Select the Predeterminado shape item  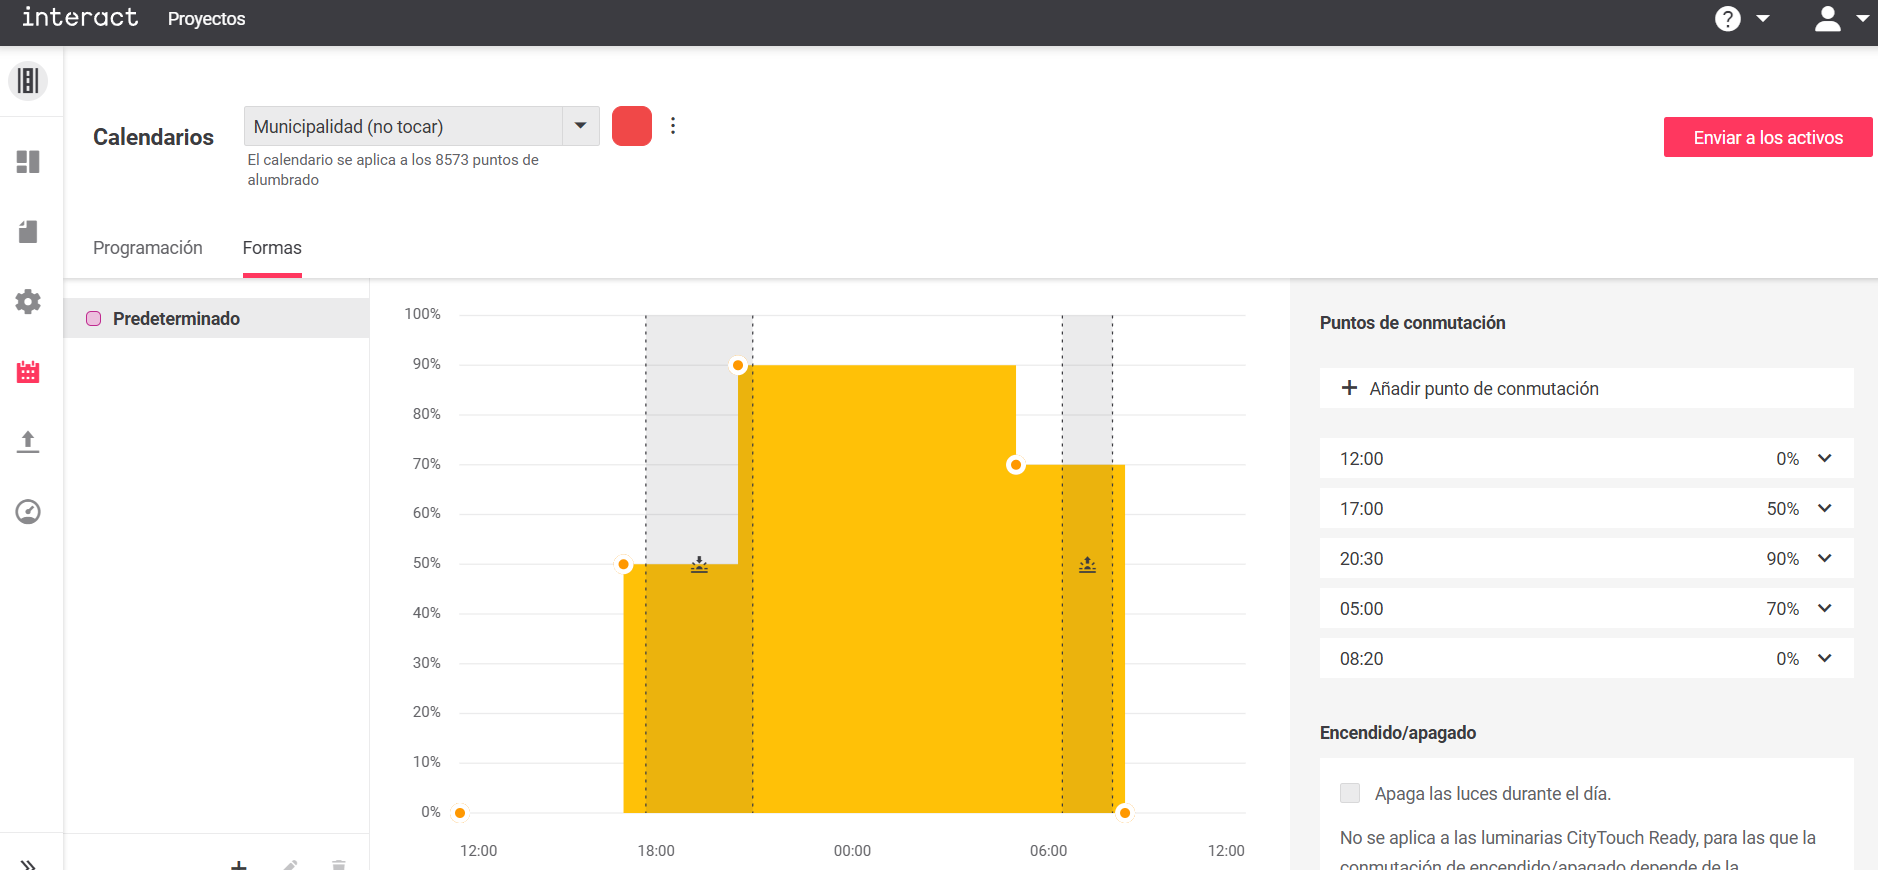(x=176, y=318)
